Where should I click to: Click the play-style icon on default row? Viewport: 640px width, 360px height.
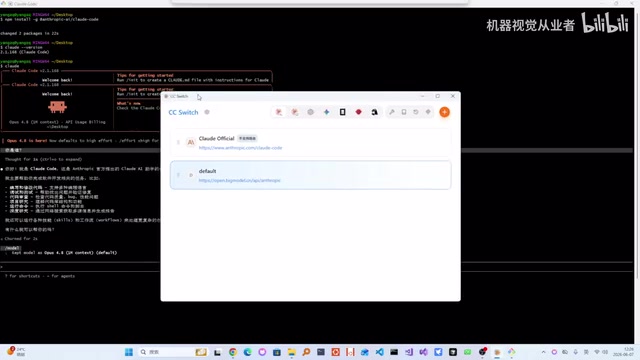(191, 175)
